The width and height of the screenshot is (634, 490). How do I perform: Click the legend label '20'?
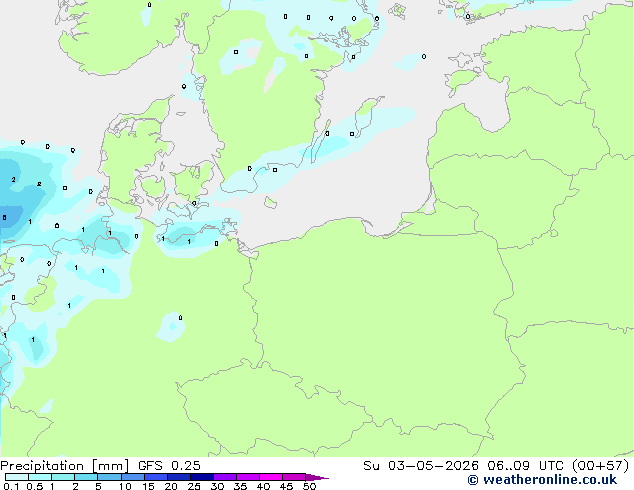[x=171, y=486]
